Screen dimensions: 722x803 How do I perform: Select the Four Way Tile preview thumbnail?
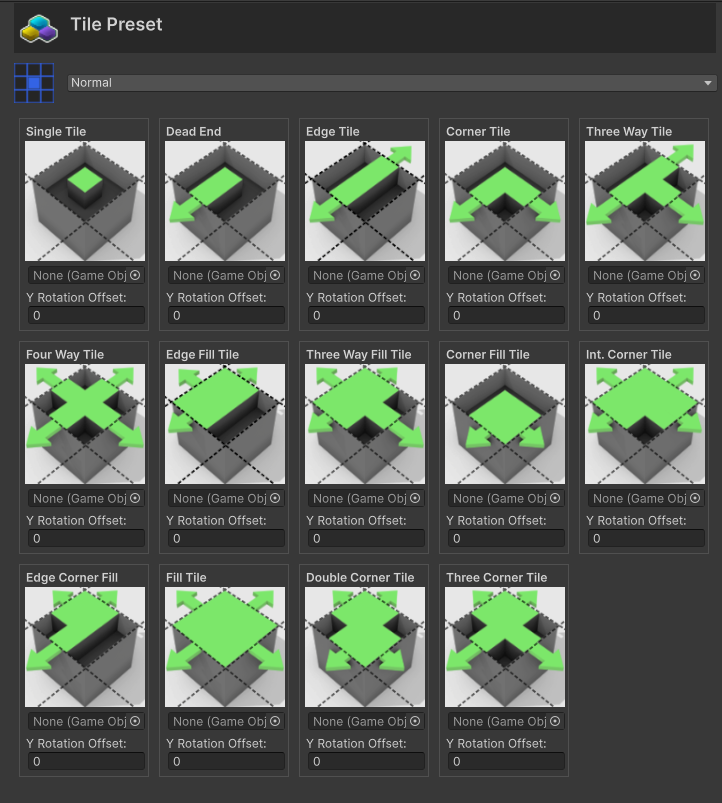click(85, 424)
